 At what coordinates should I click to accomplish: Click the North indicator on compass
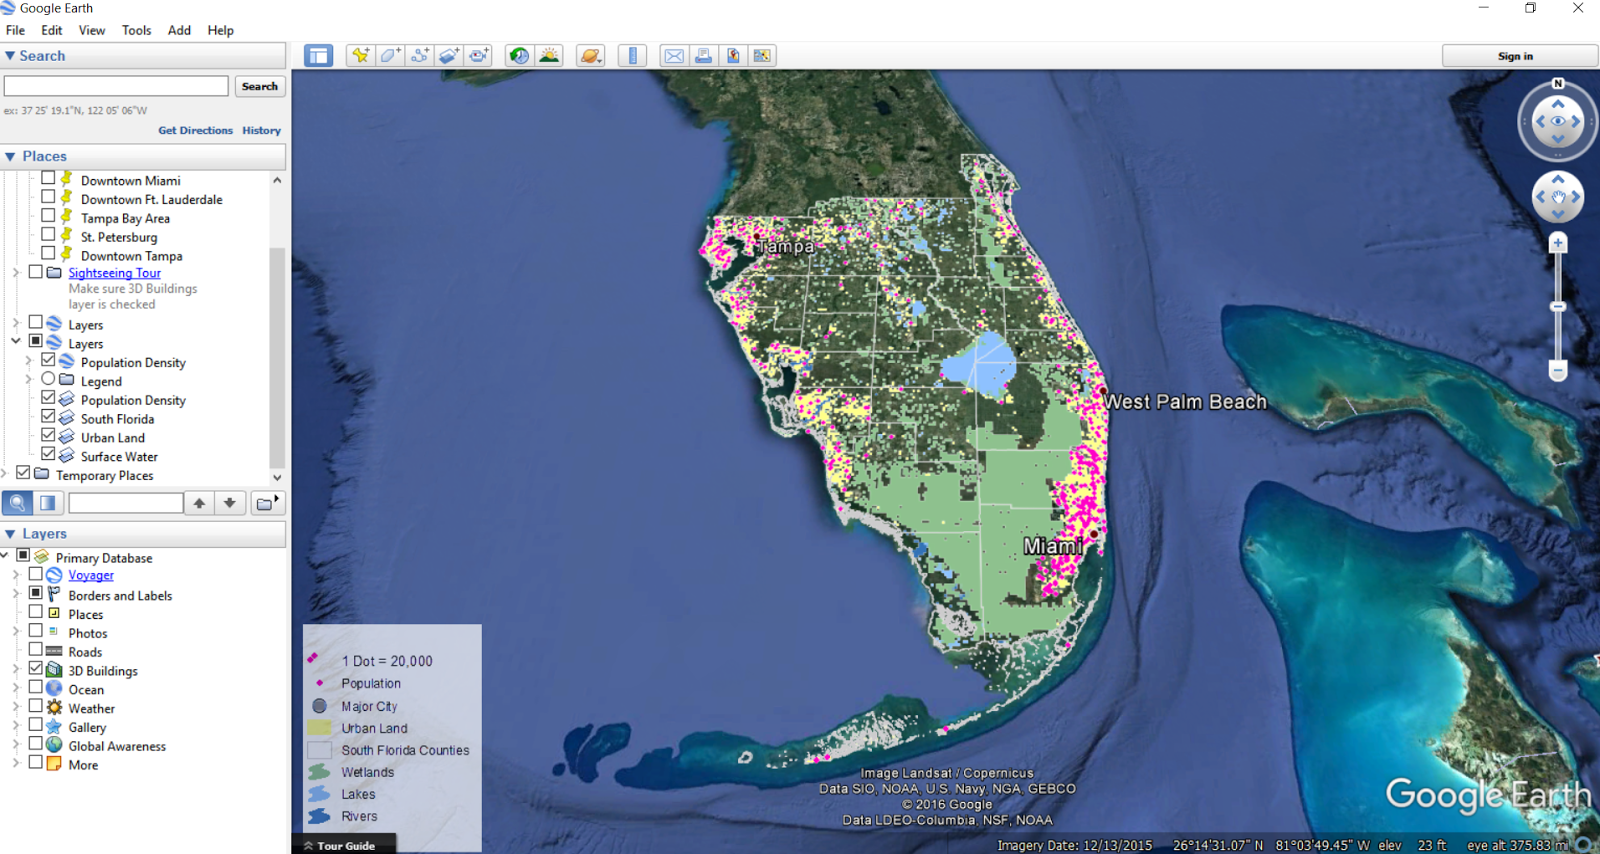tap(1558, 84)
